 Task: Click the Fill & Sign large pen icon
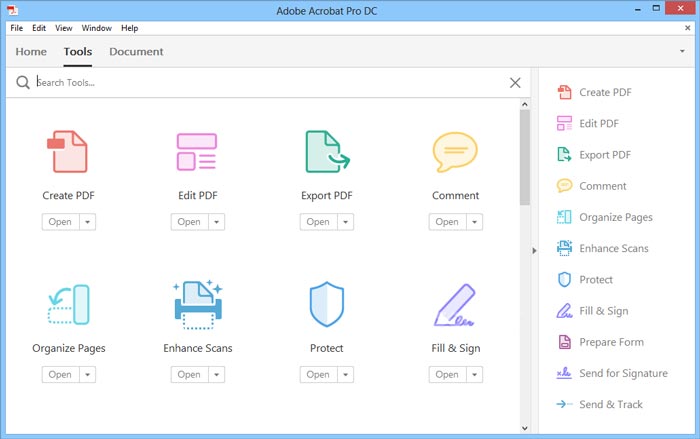(x=454, y=305)
